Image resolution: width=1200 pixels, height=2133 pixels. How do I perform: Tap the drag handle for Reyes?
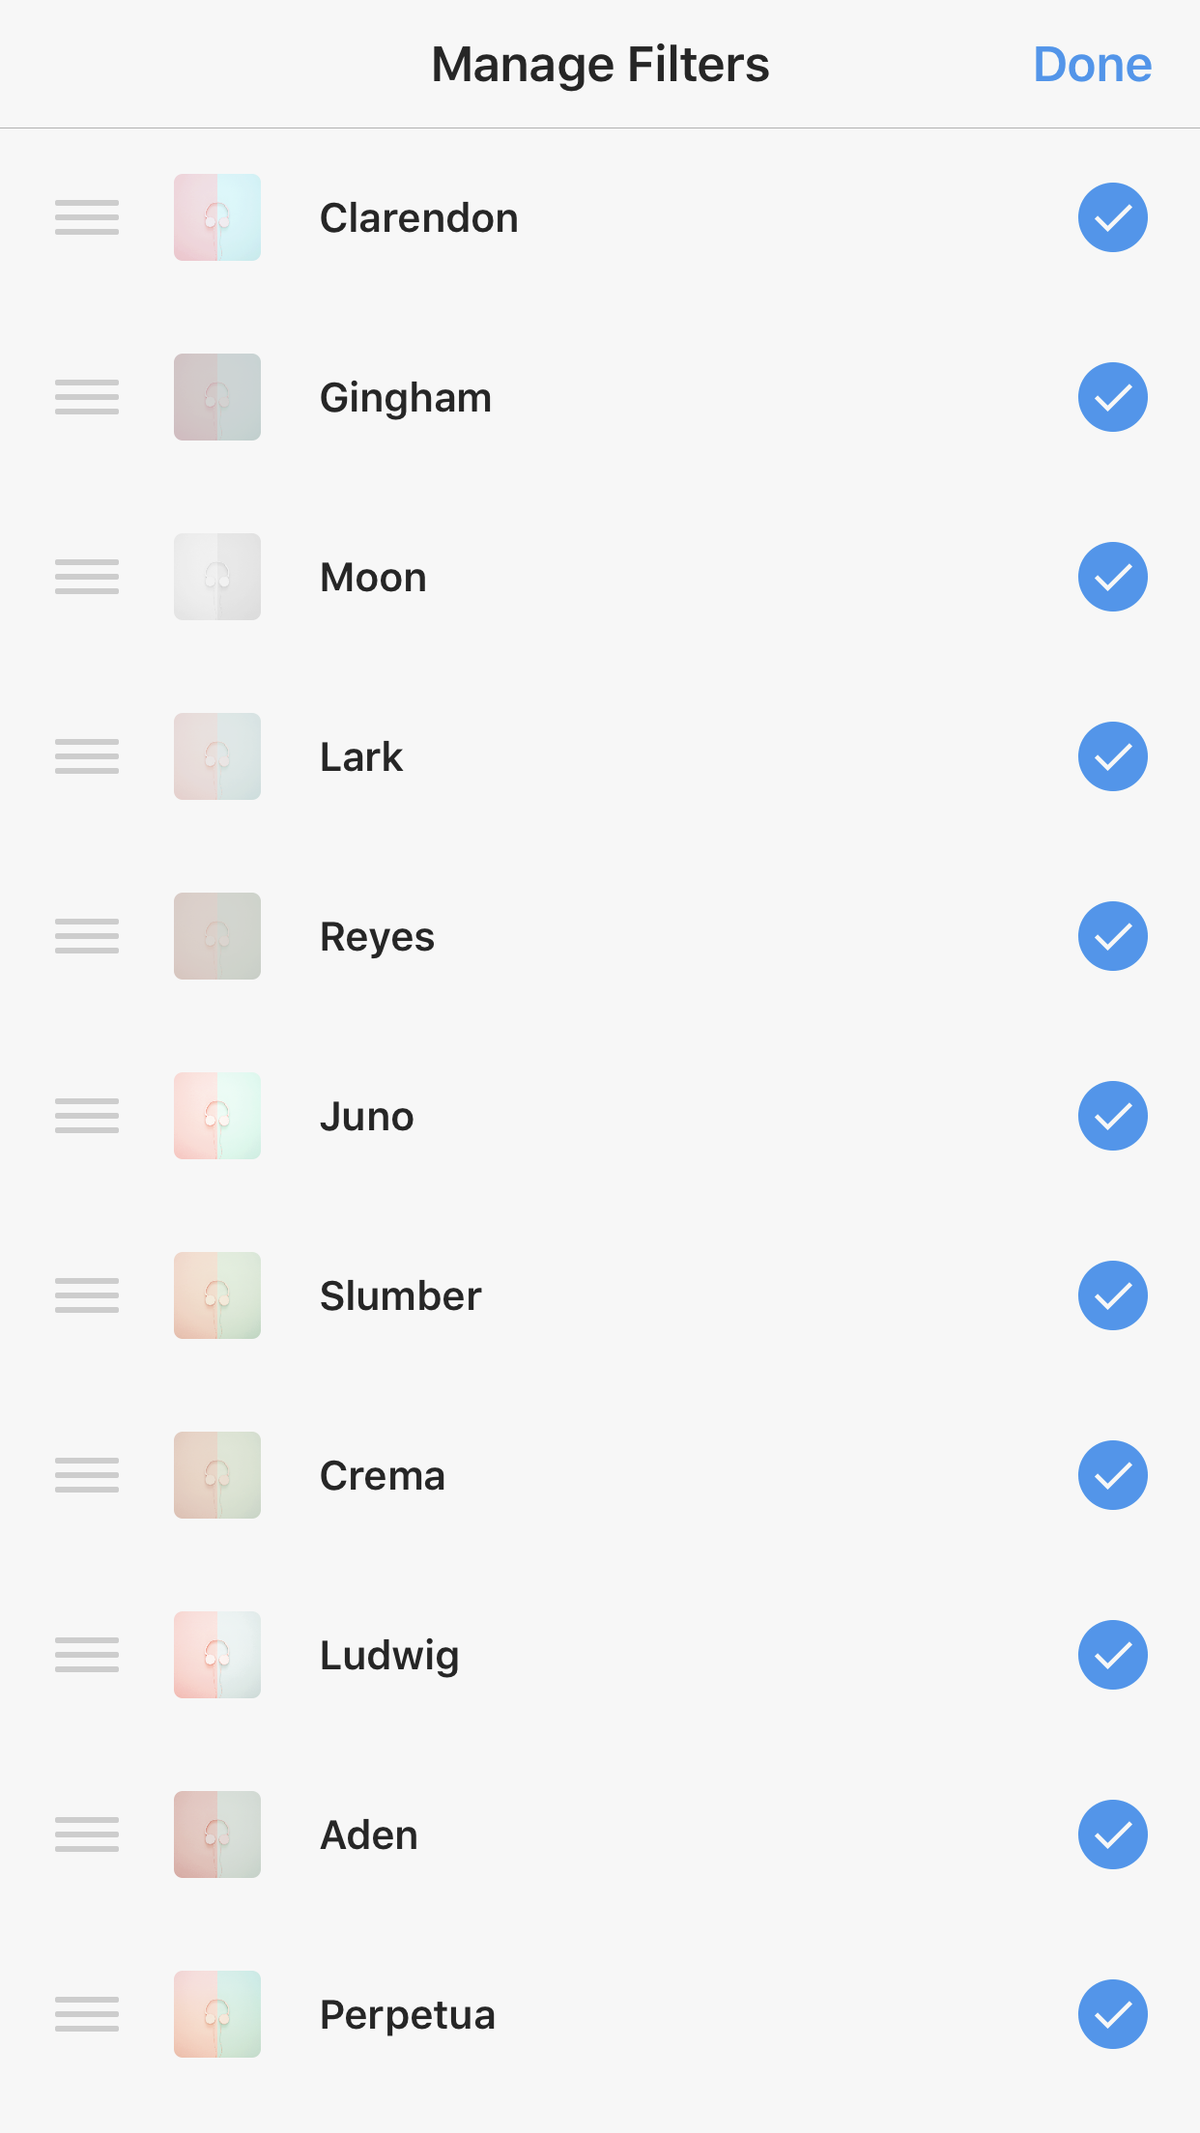[87, 936]
